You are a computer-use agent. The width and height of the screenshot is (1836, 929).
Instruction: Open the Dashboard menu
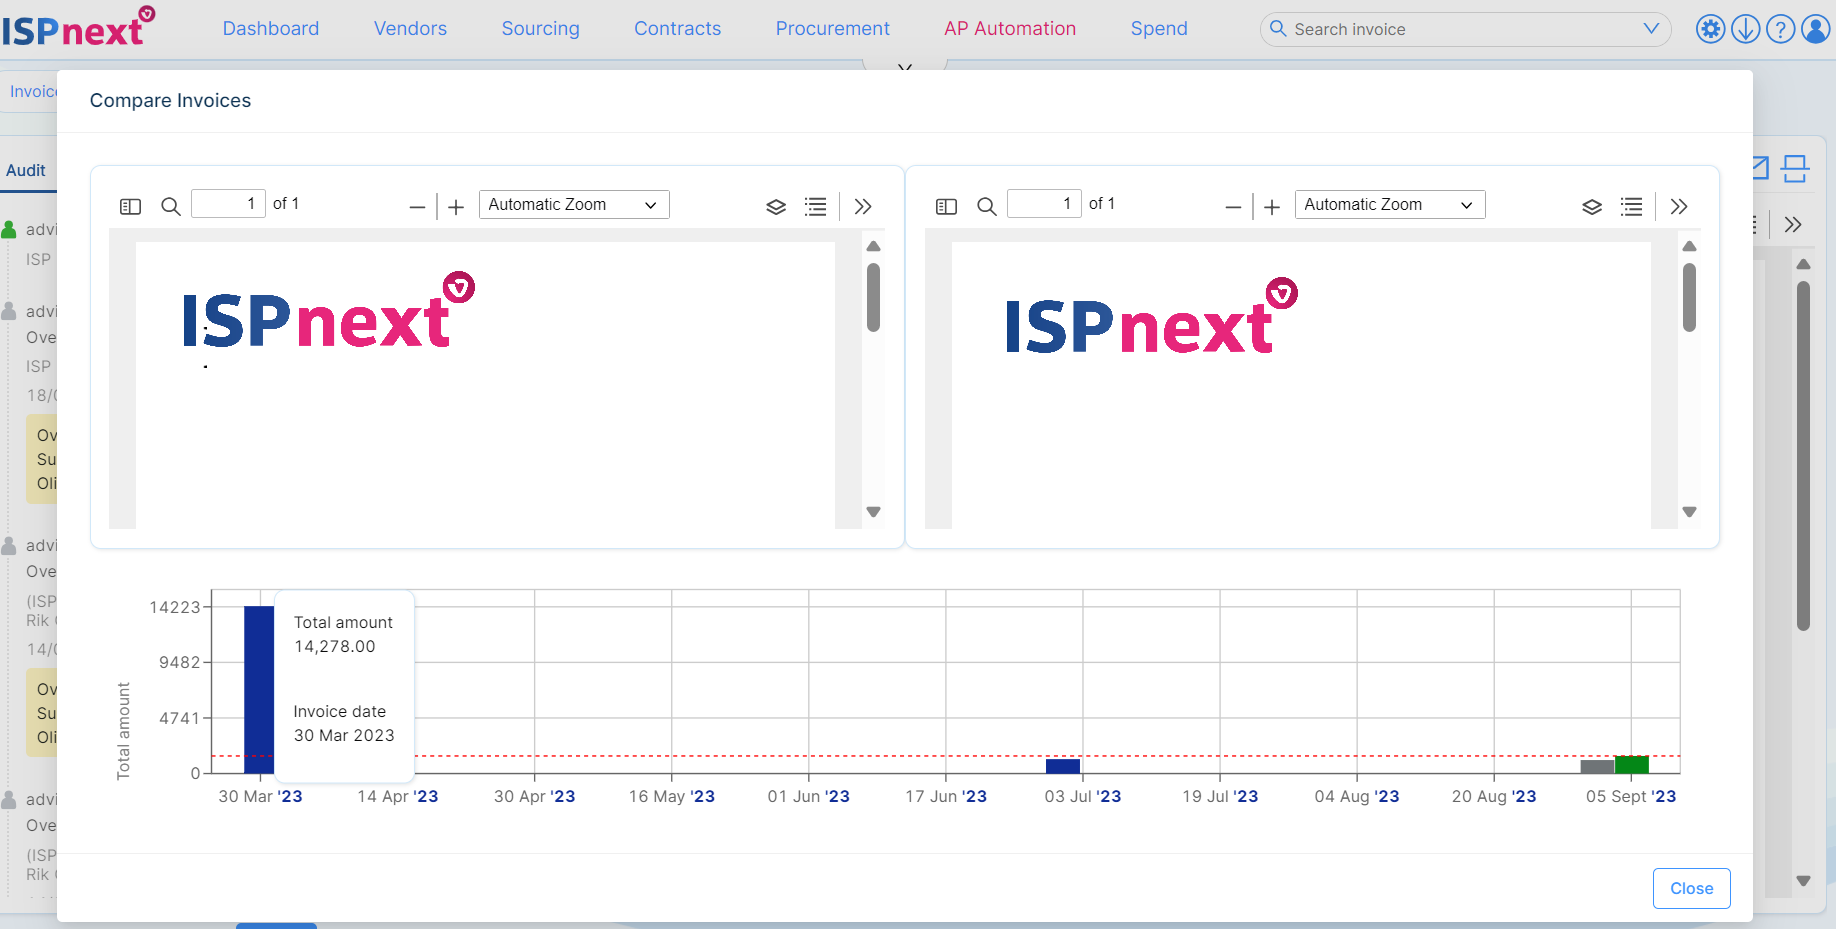(x=271, y=29)
